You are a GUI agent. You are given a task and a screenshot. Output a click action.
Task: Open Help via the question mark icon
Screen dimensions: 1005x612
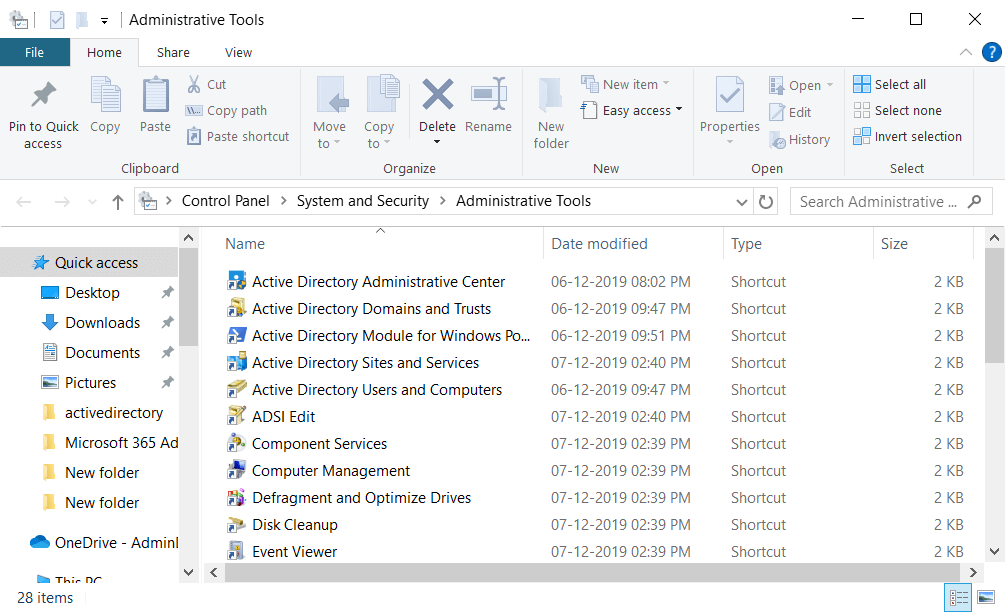click(990, 52)
